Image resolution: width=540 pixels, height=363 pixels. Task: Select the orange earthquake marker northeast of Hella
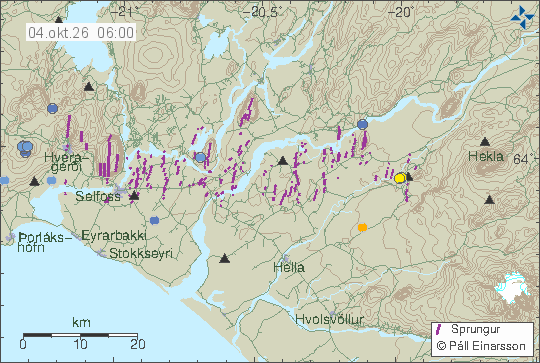point(362,227)
